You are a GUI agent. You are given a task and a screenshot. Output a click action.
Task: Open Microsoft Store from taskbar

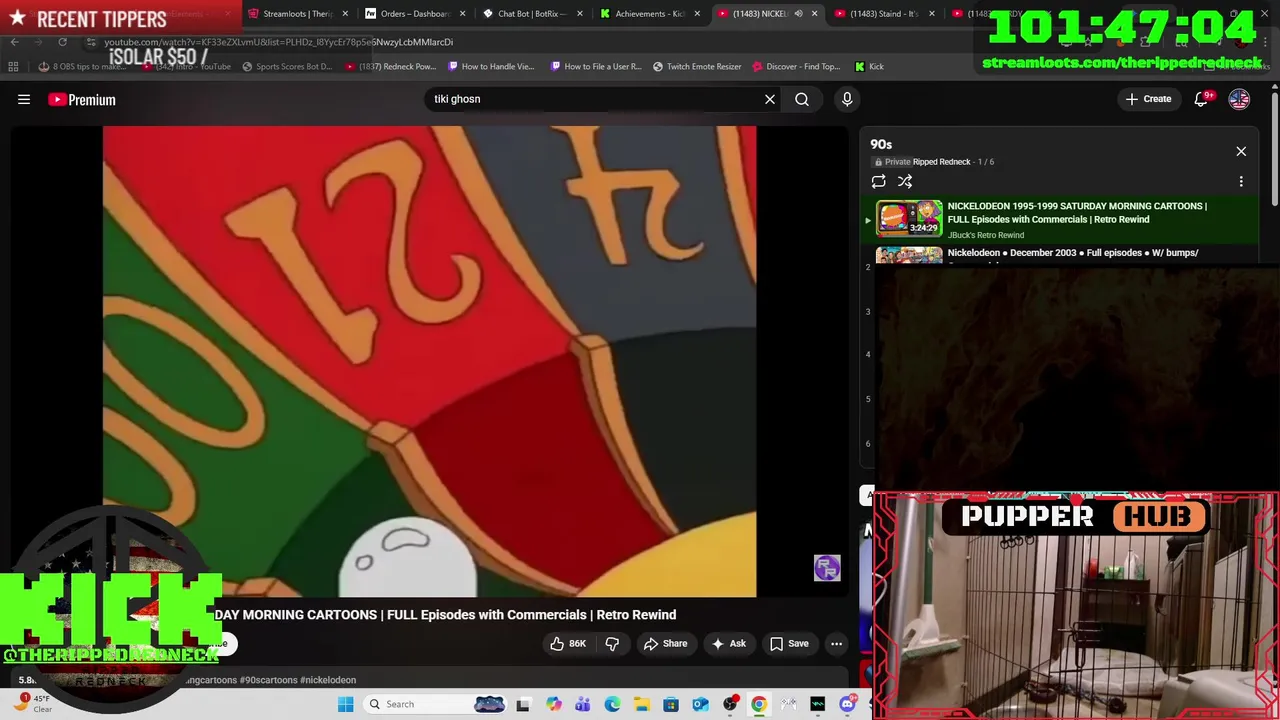coord(671,705)
